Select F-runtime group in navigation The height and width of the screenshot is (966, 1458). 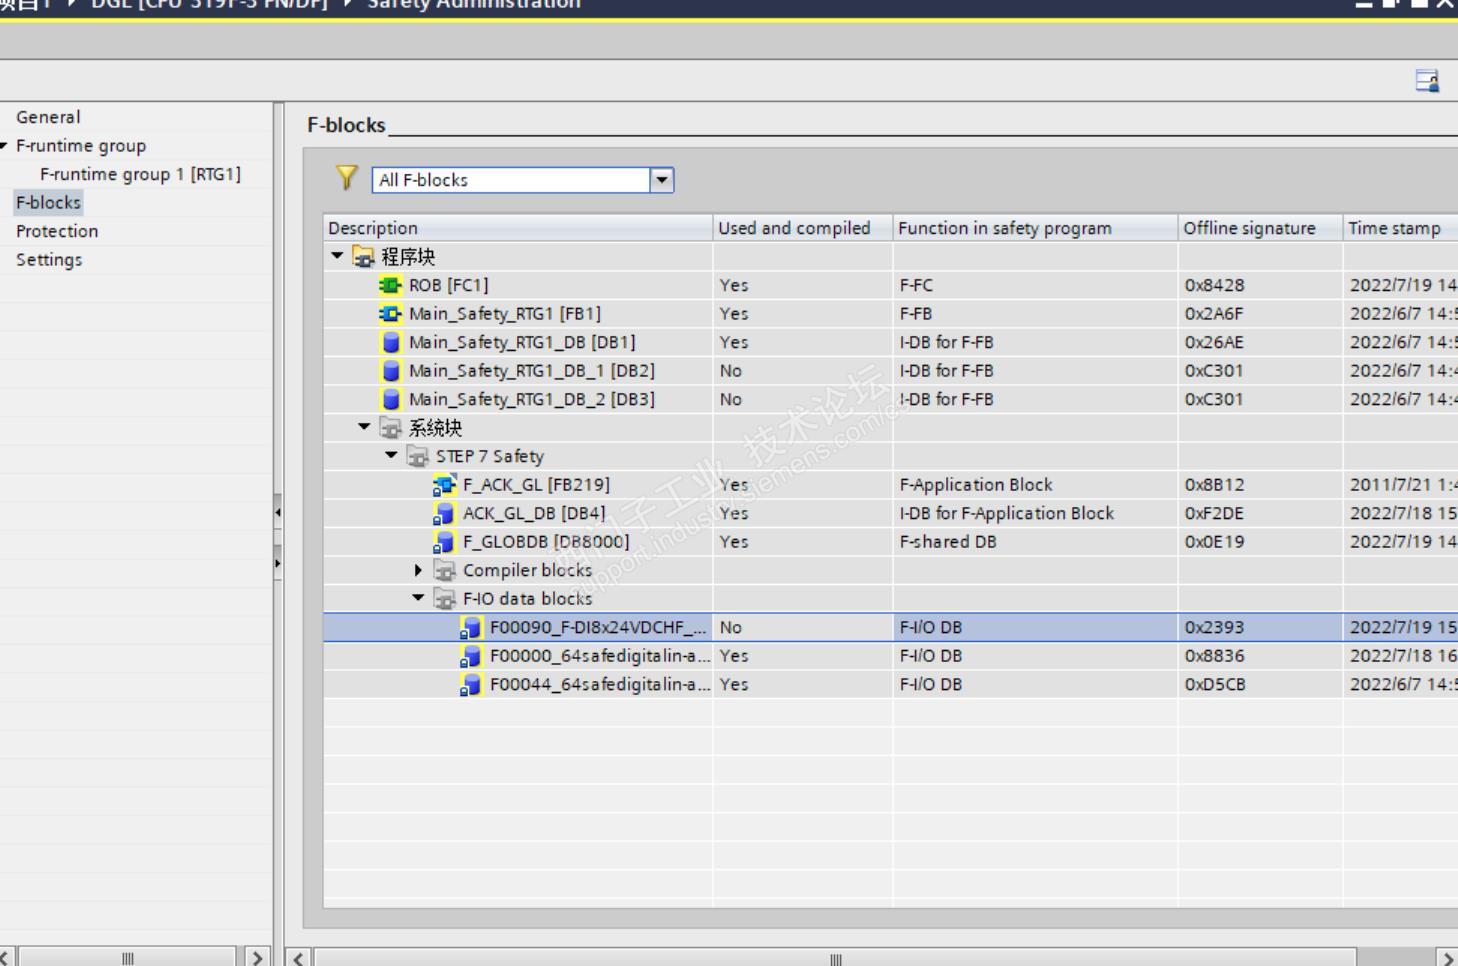tap(81, 146)
